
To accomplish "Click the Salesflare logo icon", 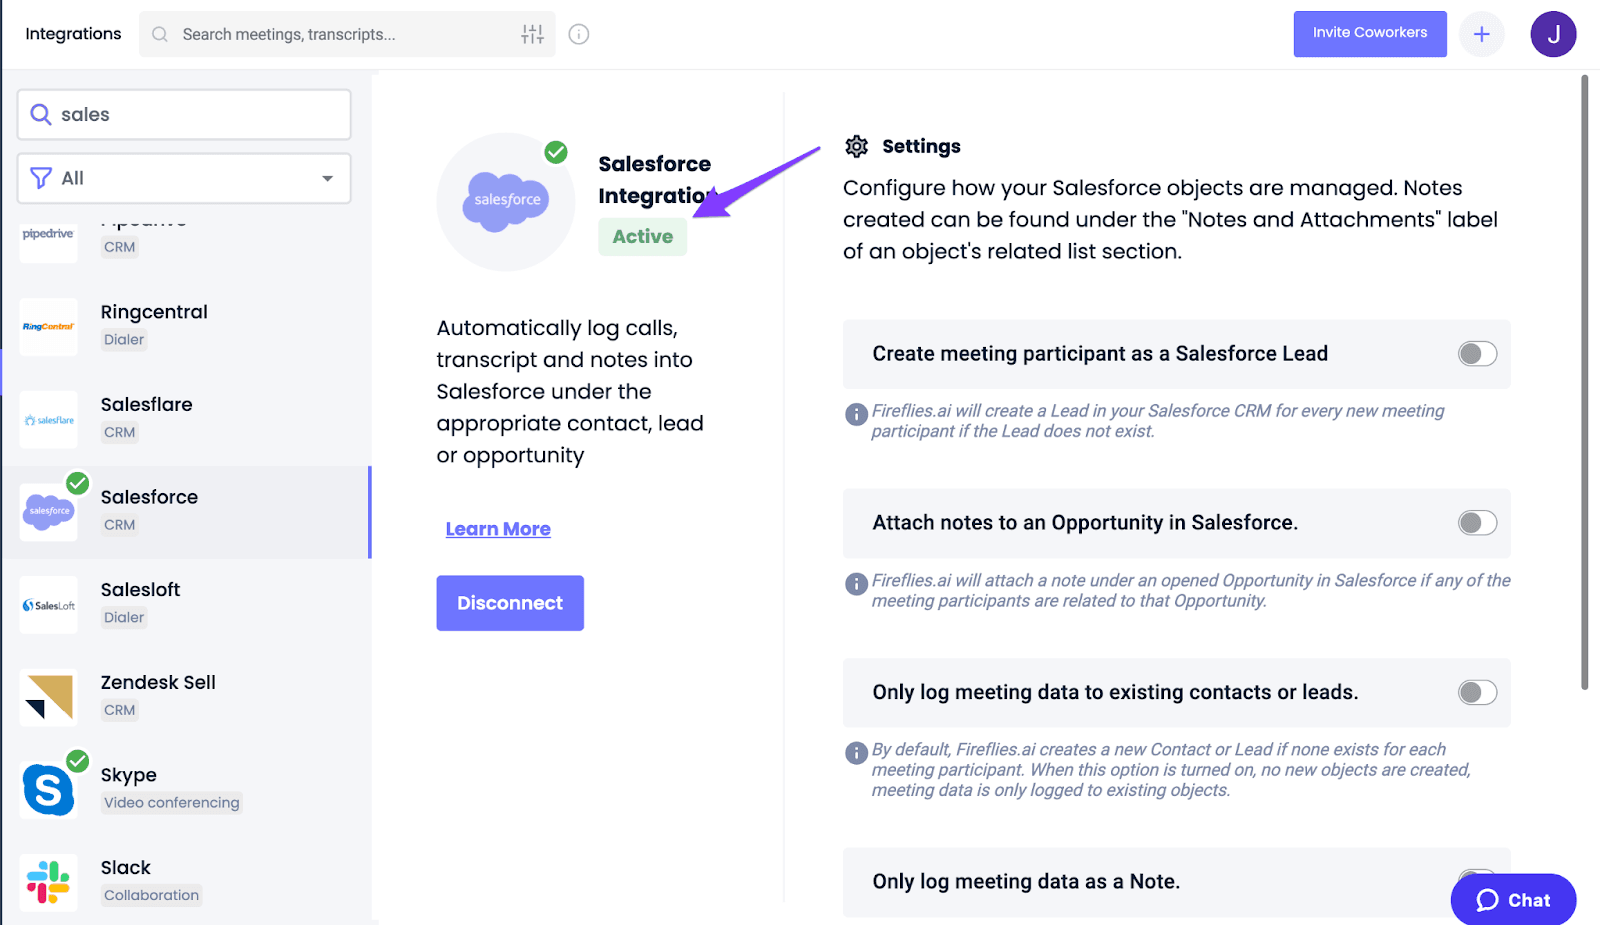I will pyautogui.click(x=48, y=420).
